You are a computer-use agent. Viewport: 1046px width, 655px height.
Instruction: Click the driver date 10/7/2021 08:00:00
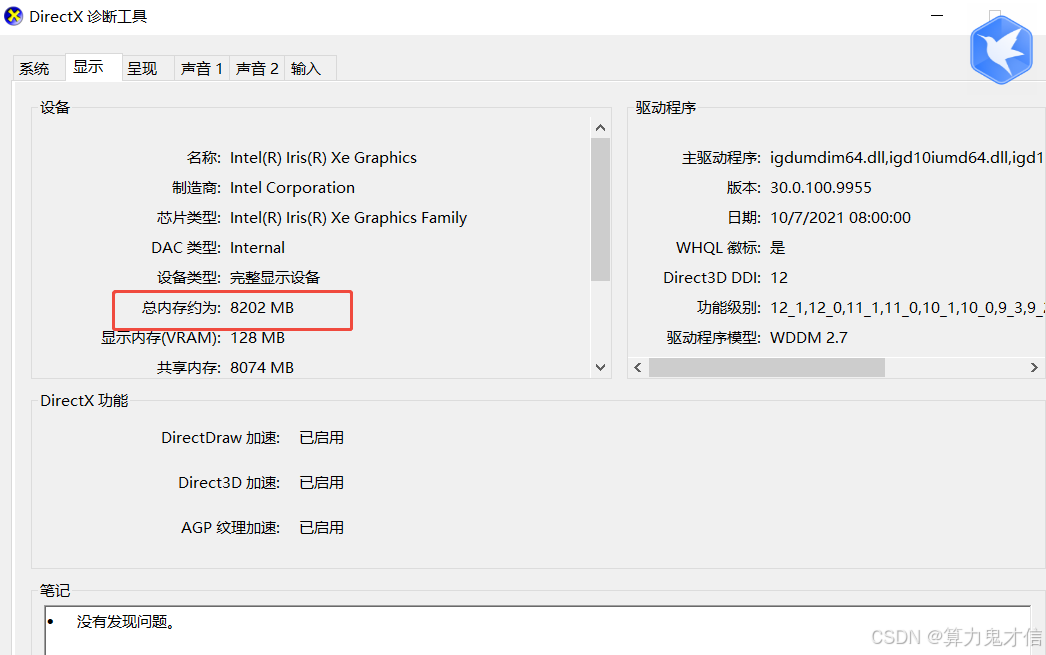tap(841, 218)
